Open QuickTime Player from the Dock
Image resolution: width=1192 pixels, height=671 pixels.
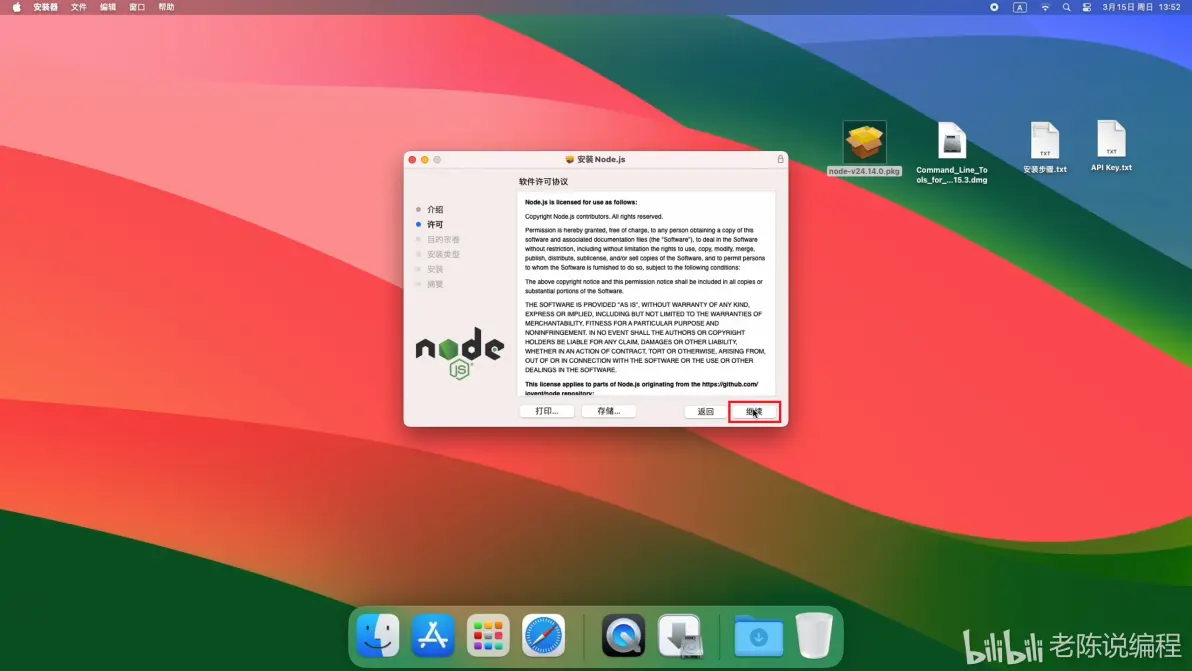pyautogui.click(x=623, y=635)
